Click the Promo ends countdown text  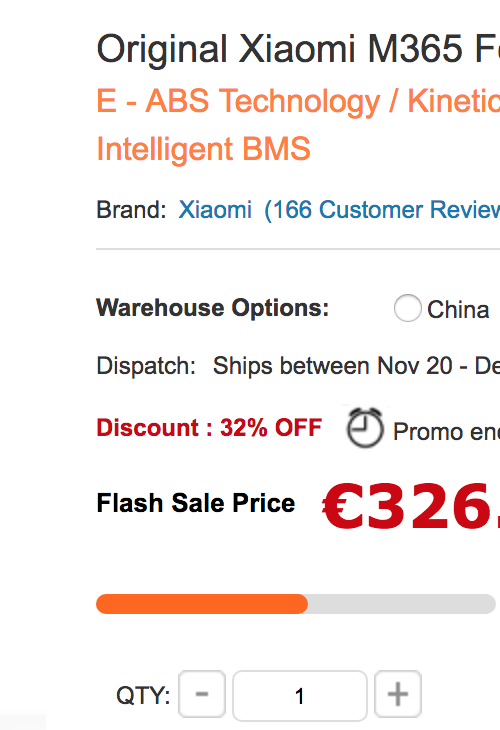446,432
